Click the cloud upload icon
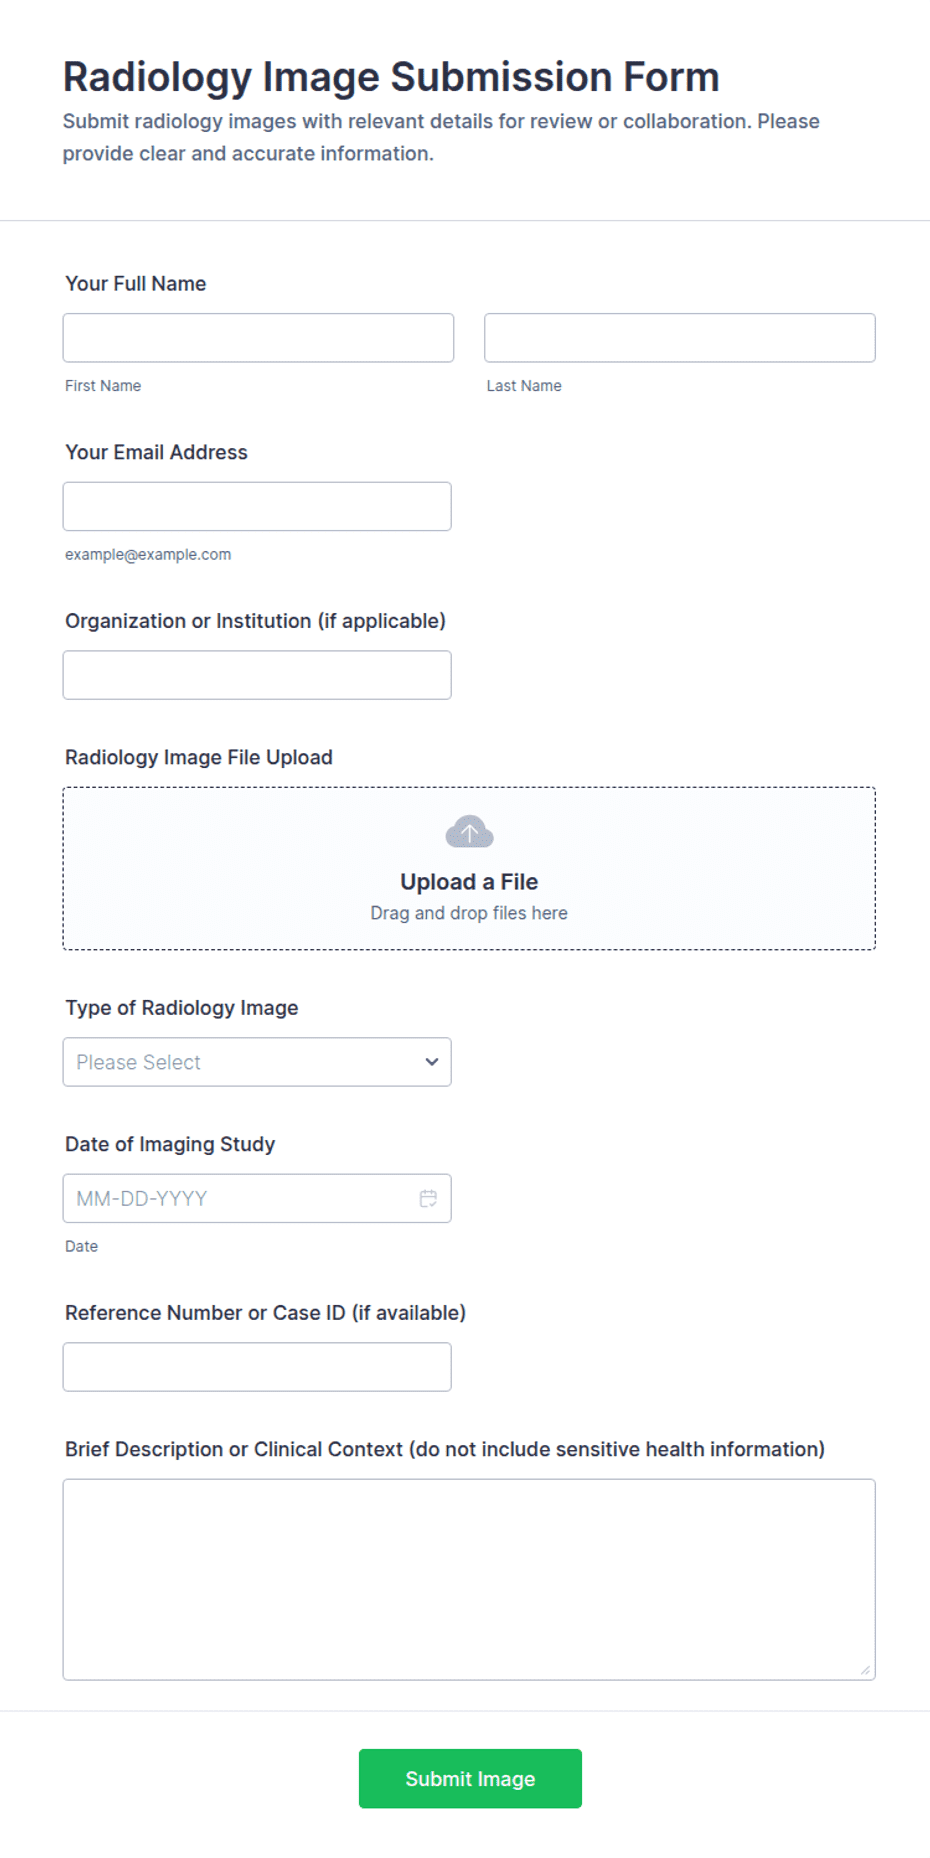The image size is (930, 1858). coord(469,832)
